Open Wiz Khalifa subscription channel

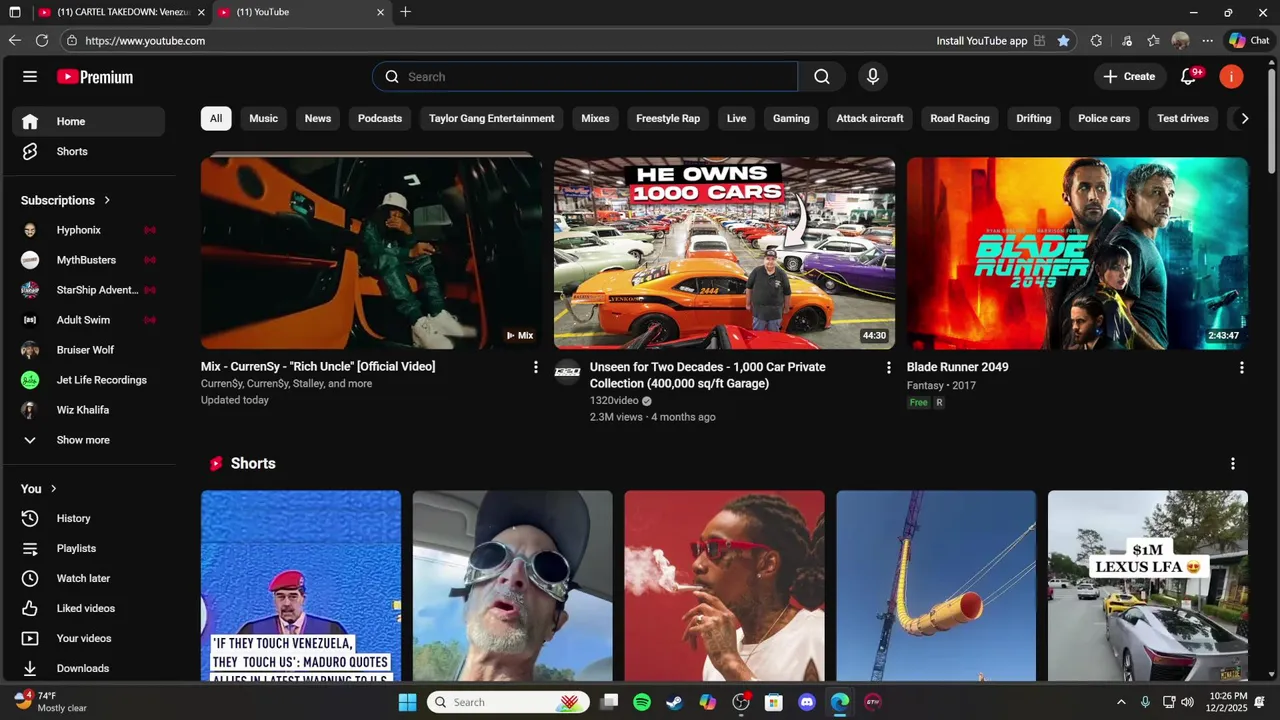tap(88, 411)
